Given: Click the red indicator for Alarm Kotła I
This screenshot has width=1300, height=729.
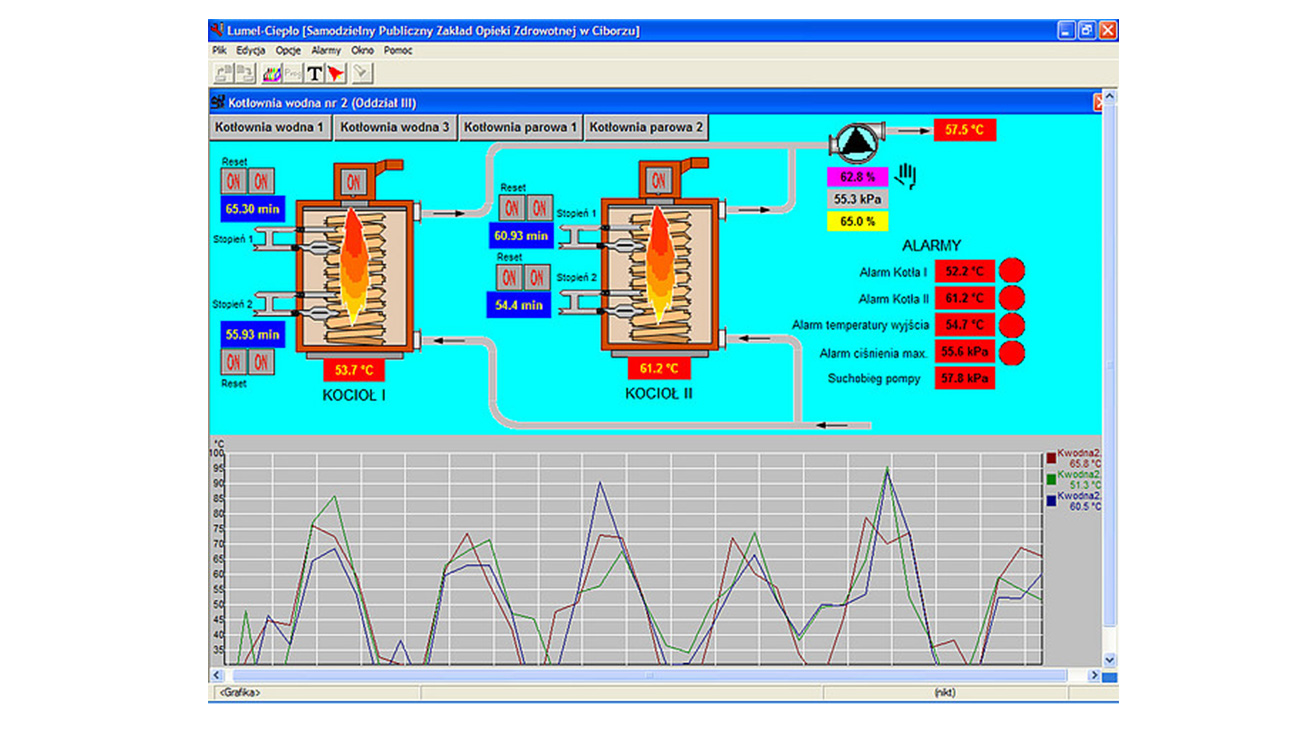Looking at the screenshot, I should pyautogui.click(x=1012, y=271).
